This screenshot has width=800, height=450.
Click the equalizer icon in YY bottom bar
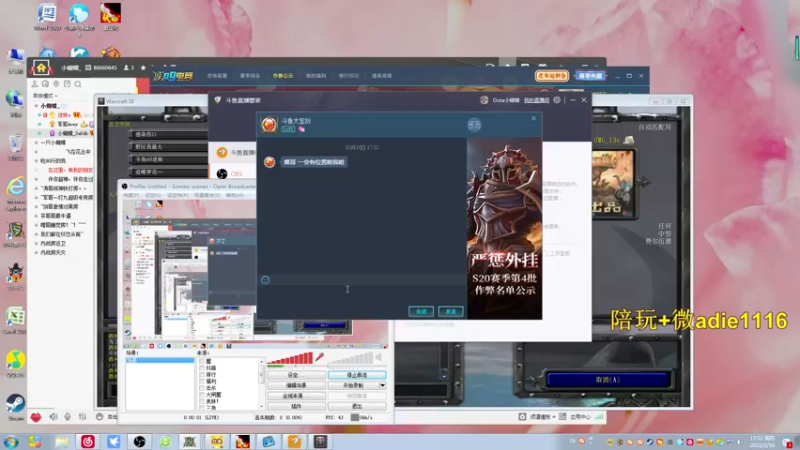82,417
